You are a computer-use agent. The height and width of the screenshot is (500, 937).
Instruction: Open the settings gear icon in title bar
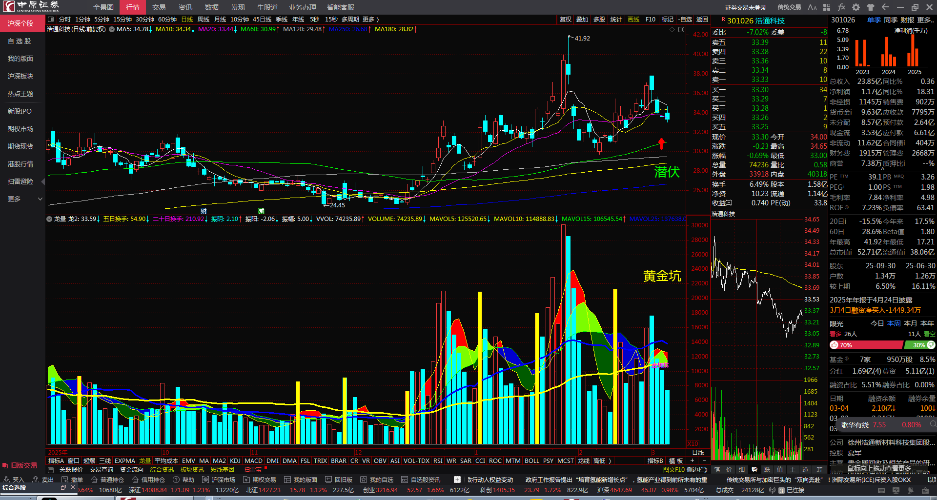pos(856,7)
